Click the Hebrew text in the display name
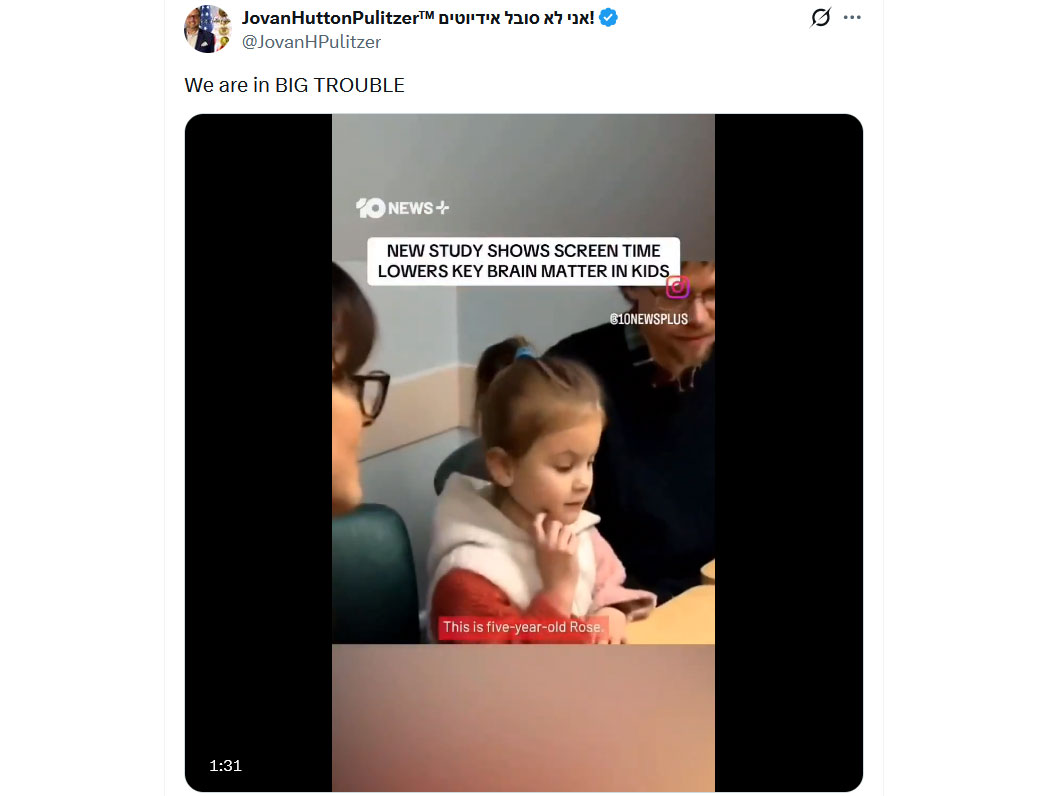This screenshot has width=1050, height=796. (517, 17)
